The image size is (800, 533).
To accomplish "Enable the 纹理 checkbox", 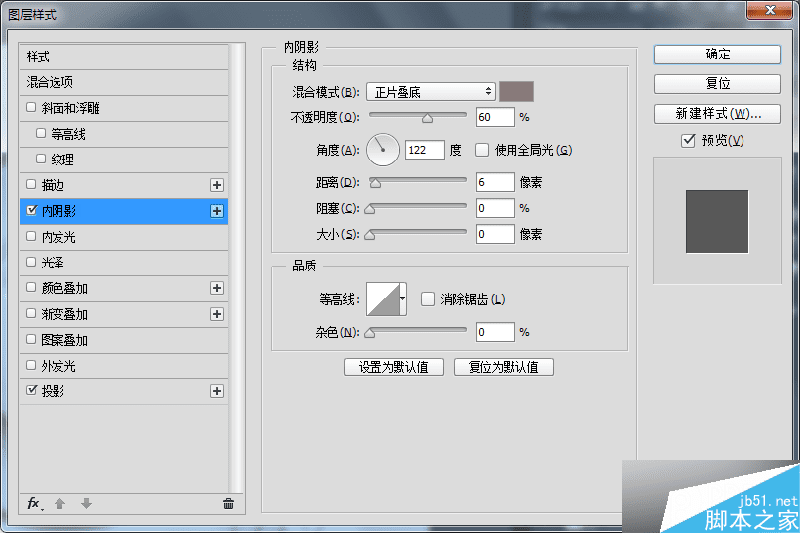I will [41, 159].
